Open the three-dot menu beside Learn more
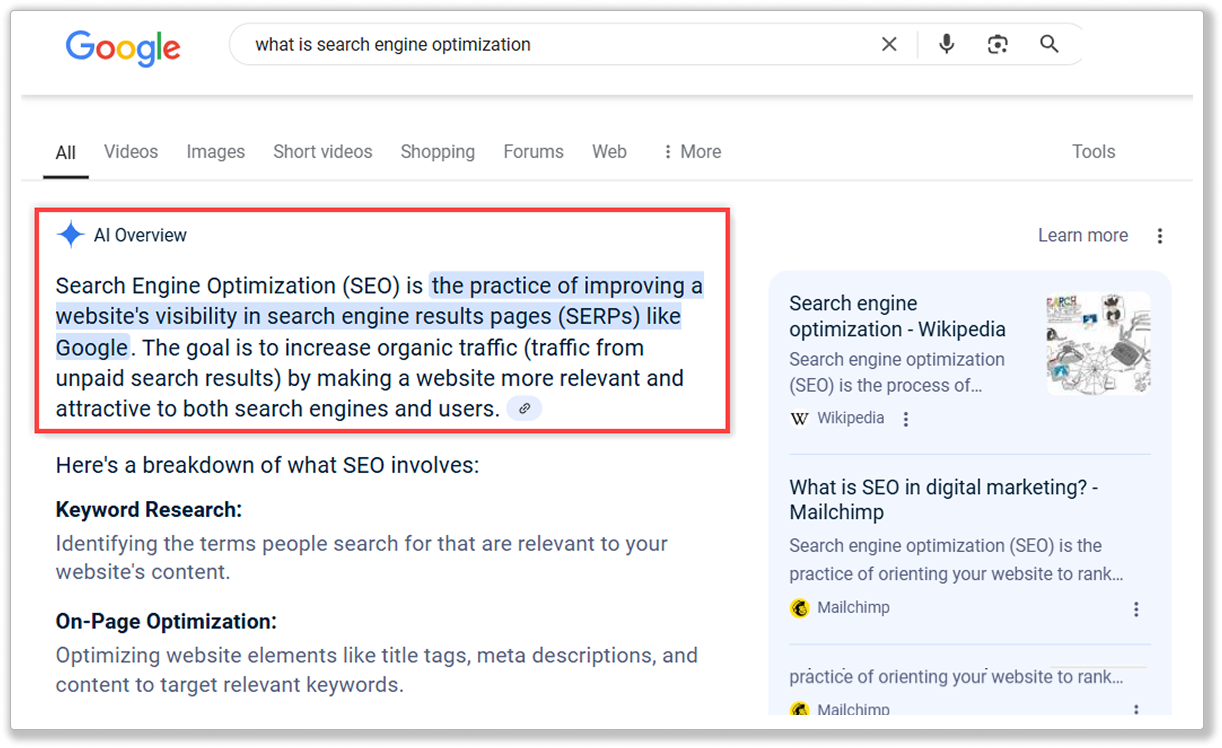Viewport: 1222px width, 748px height. 1160,236
